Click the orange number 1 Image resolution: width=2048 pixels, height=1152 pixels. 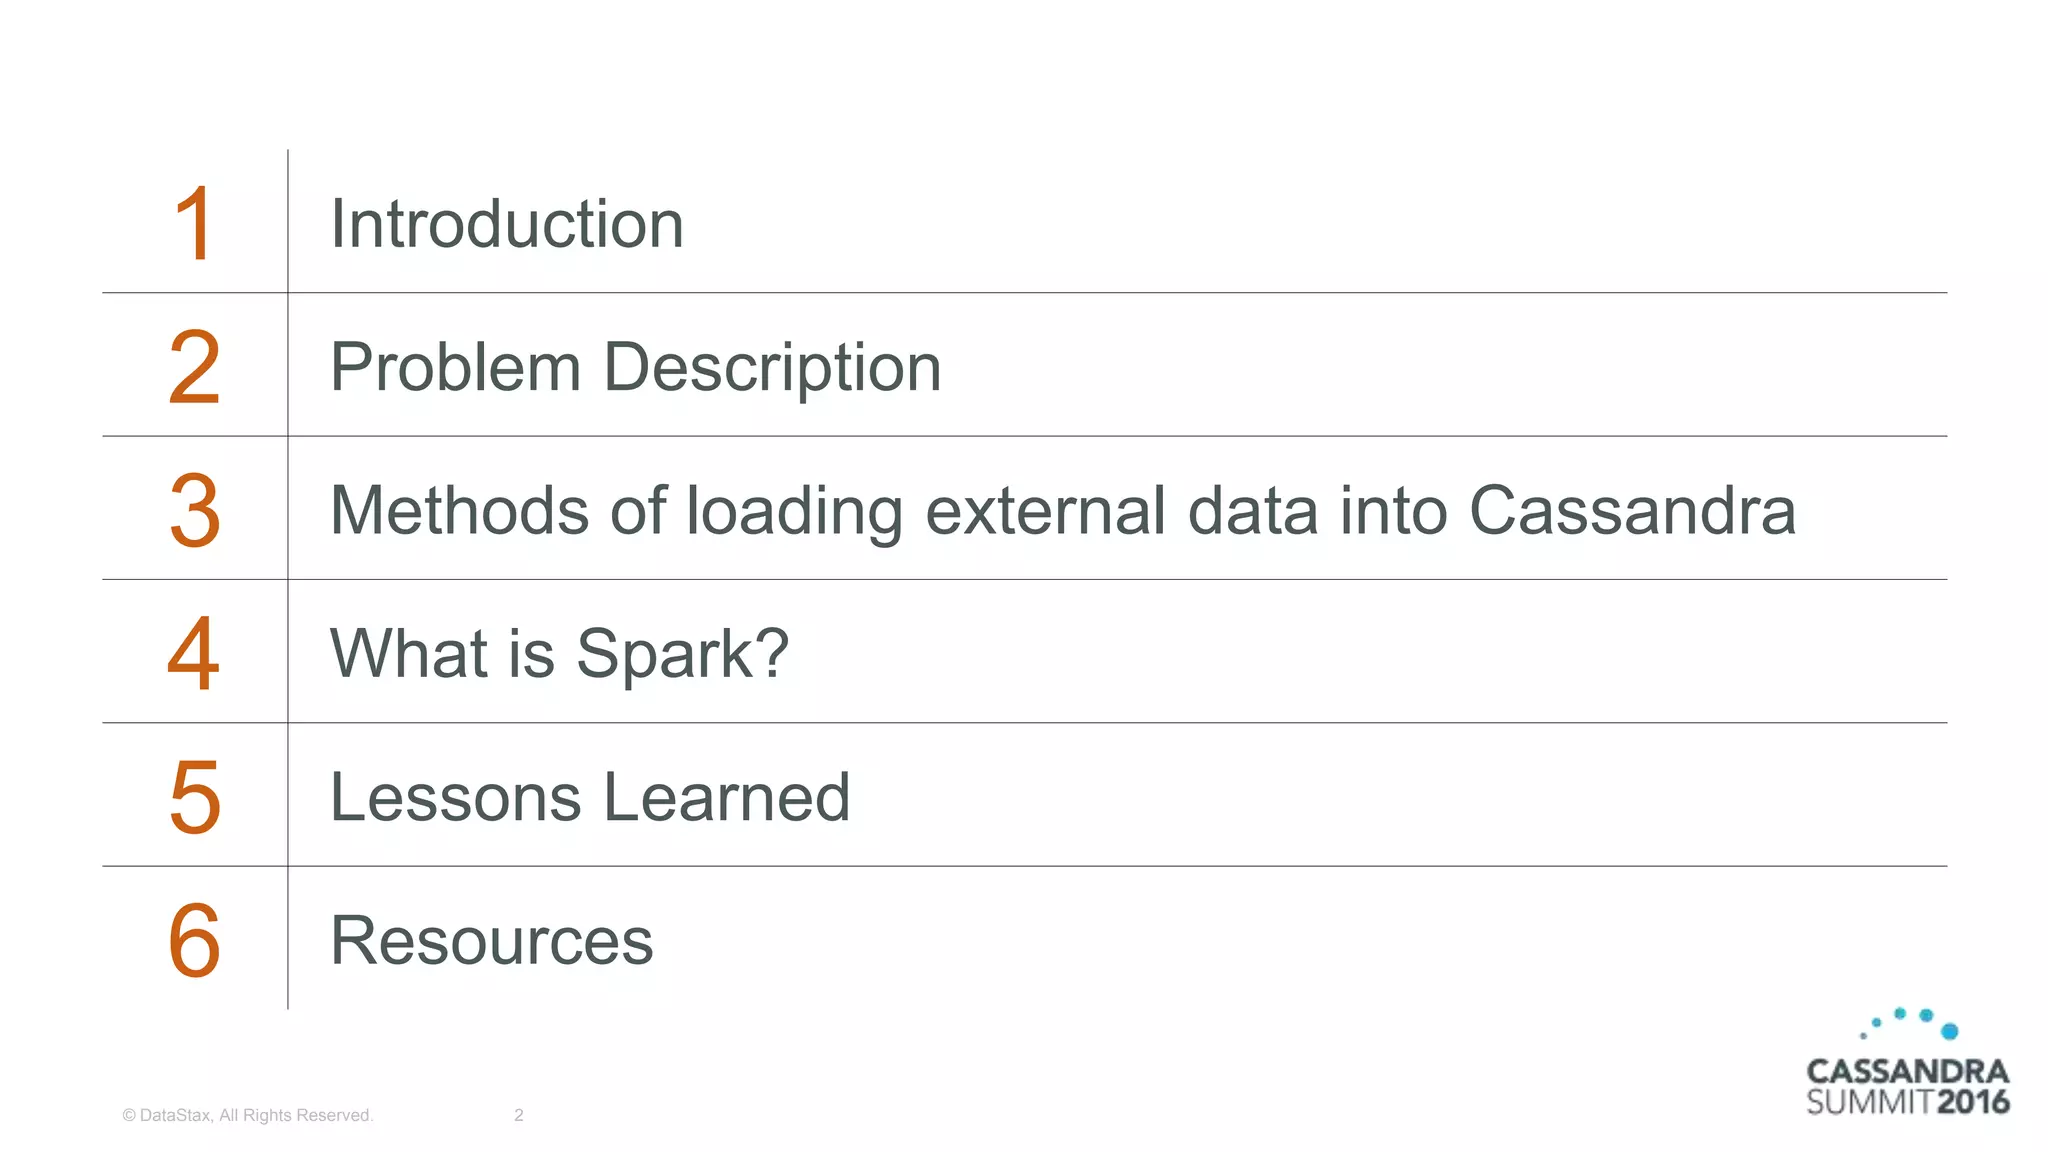(194, 224)
